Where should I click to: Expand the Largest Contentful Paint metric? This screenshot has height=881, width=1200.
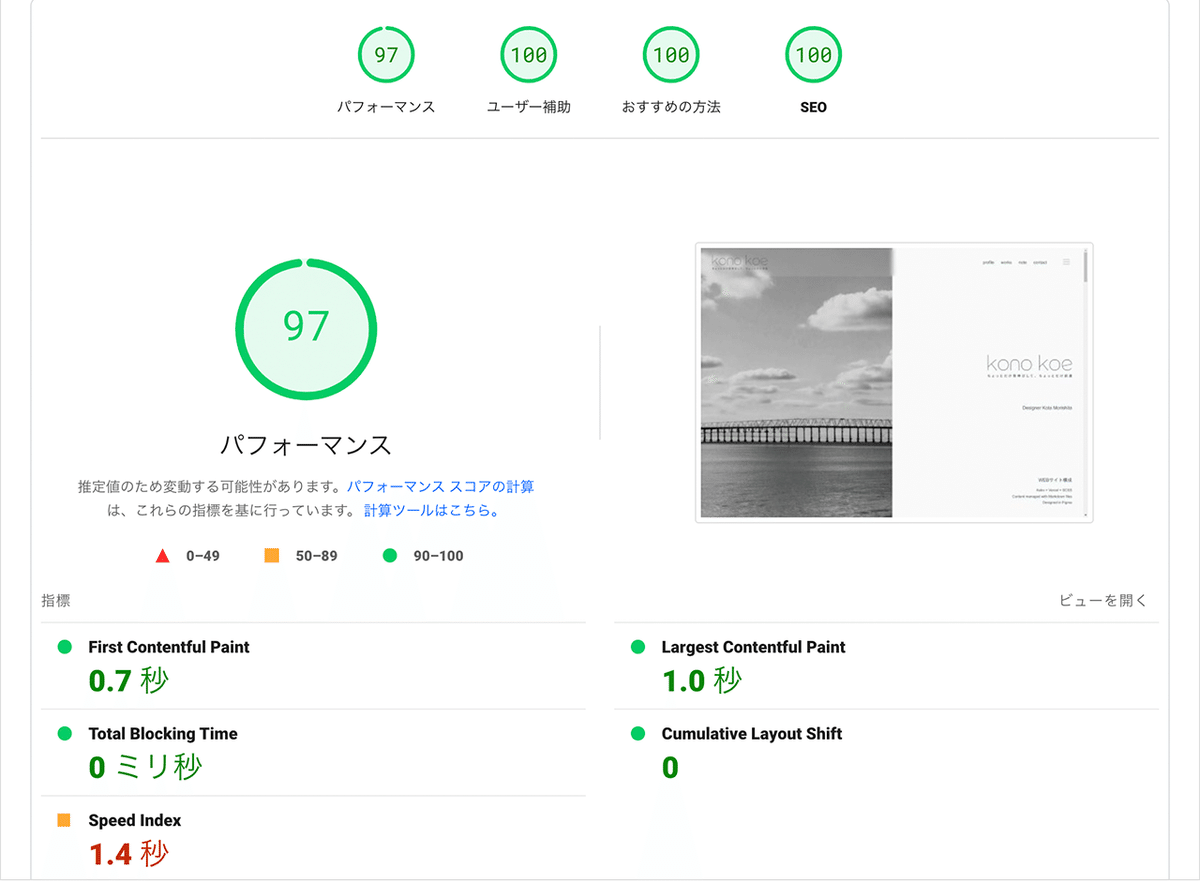pyautogui.click(x=887, y=666)
